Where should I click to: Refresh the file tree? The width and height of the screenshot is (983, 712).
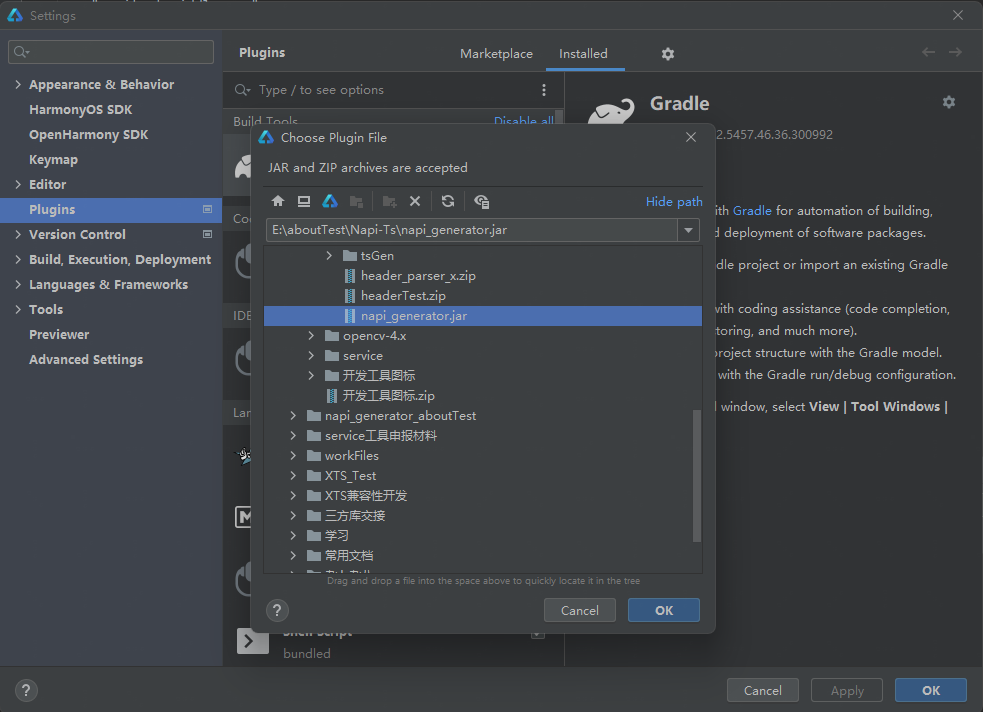click(x=448, y=201)
